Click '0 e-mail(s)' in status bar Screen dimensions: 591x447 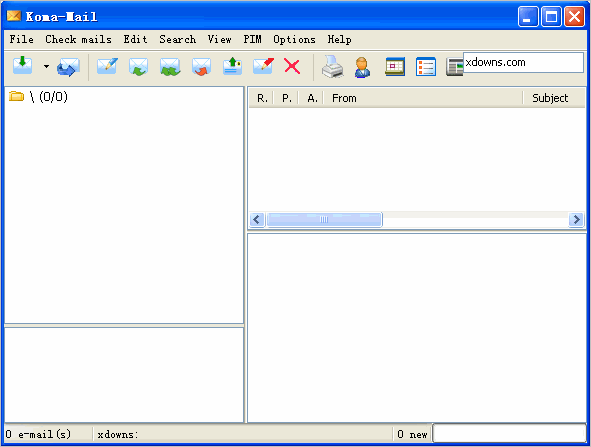(38, 434)
